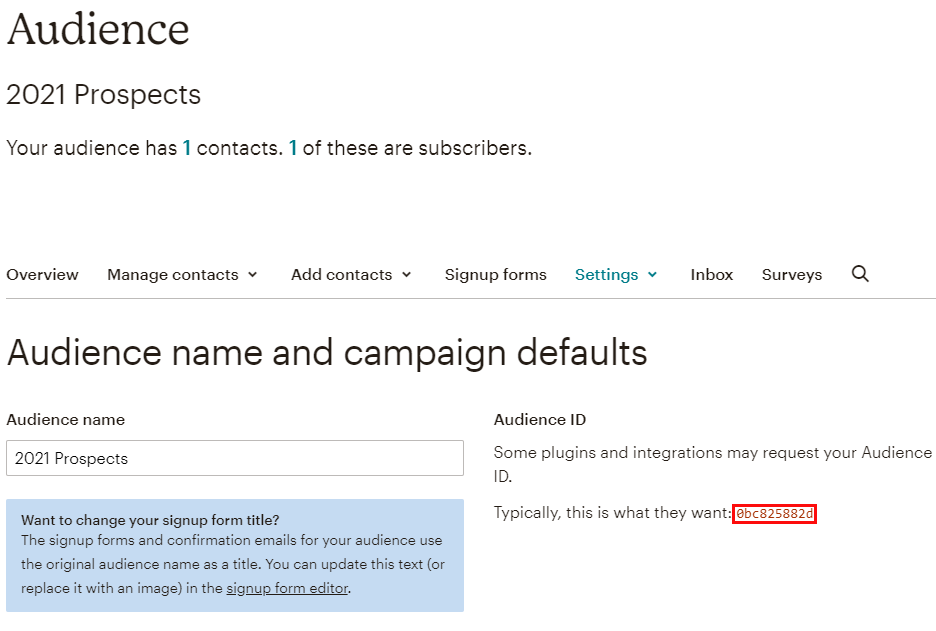Open the Settings dropdown chevron

tap(652, 274)
